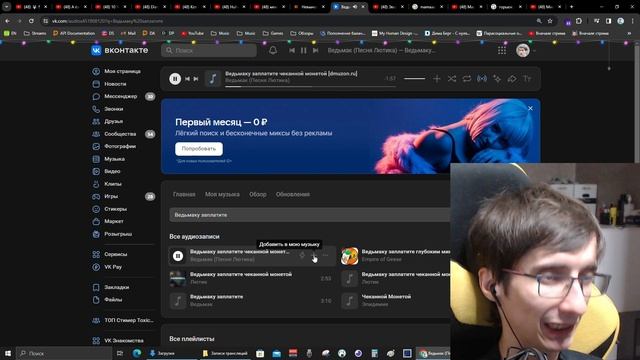
Task: Click the similar tracks sparkle icon
Action: [x=497, y=79]
